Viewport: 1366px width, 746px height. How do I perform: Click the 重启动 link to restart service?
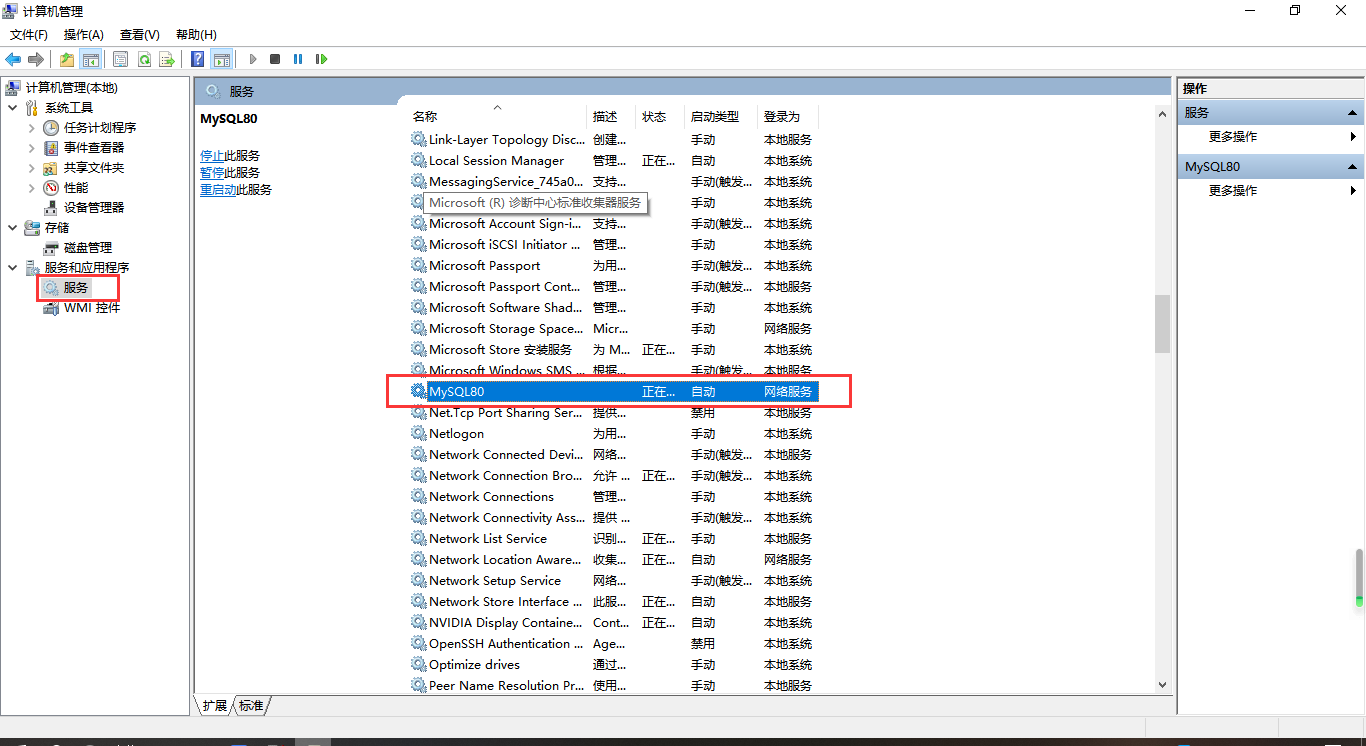point(218,190)
